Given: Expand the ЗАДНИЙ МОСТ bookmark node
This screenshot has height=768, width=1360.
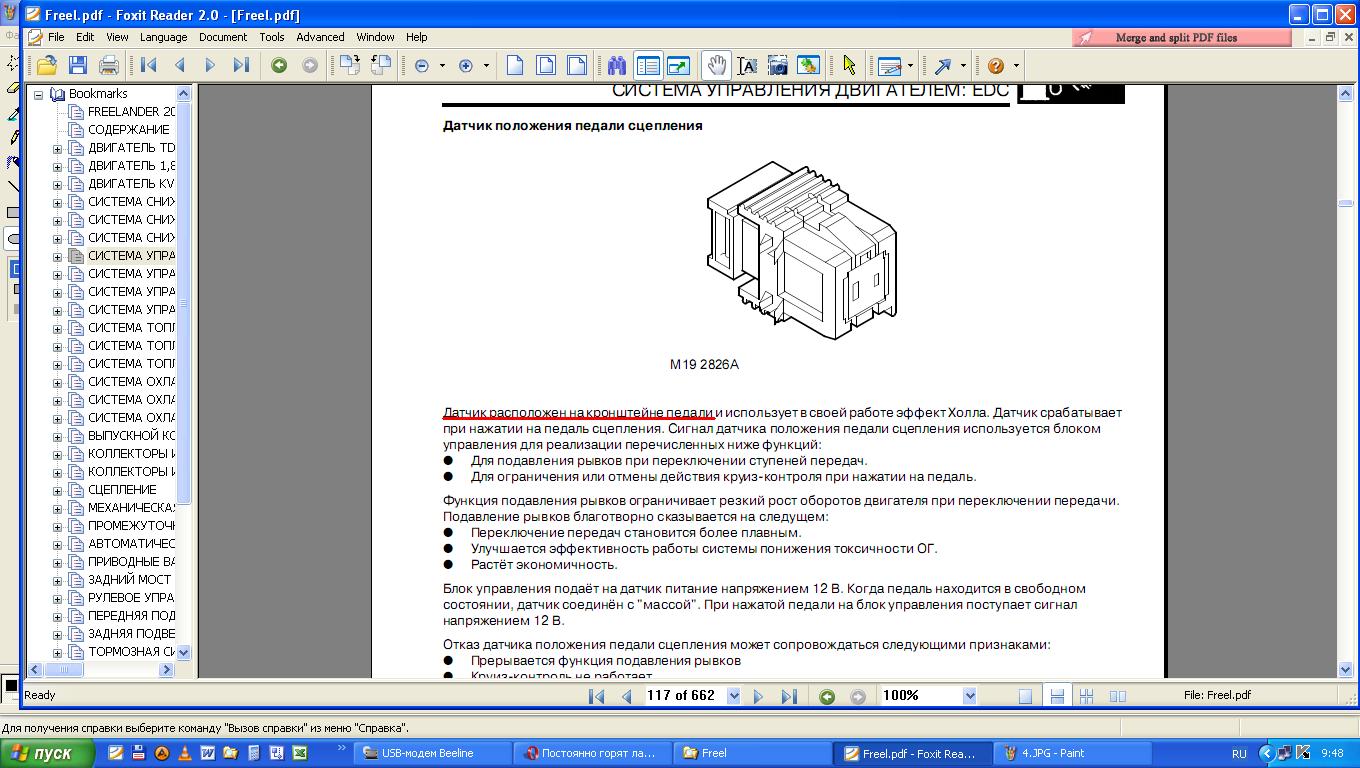Looking at the screenshot, I should (57, 580).
